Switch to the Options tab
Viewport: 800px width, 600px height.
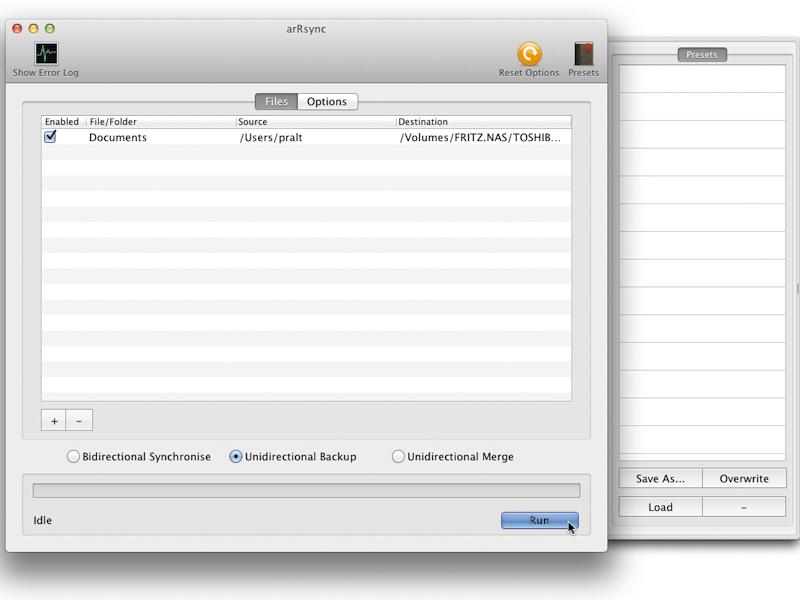[327, 102]
